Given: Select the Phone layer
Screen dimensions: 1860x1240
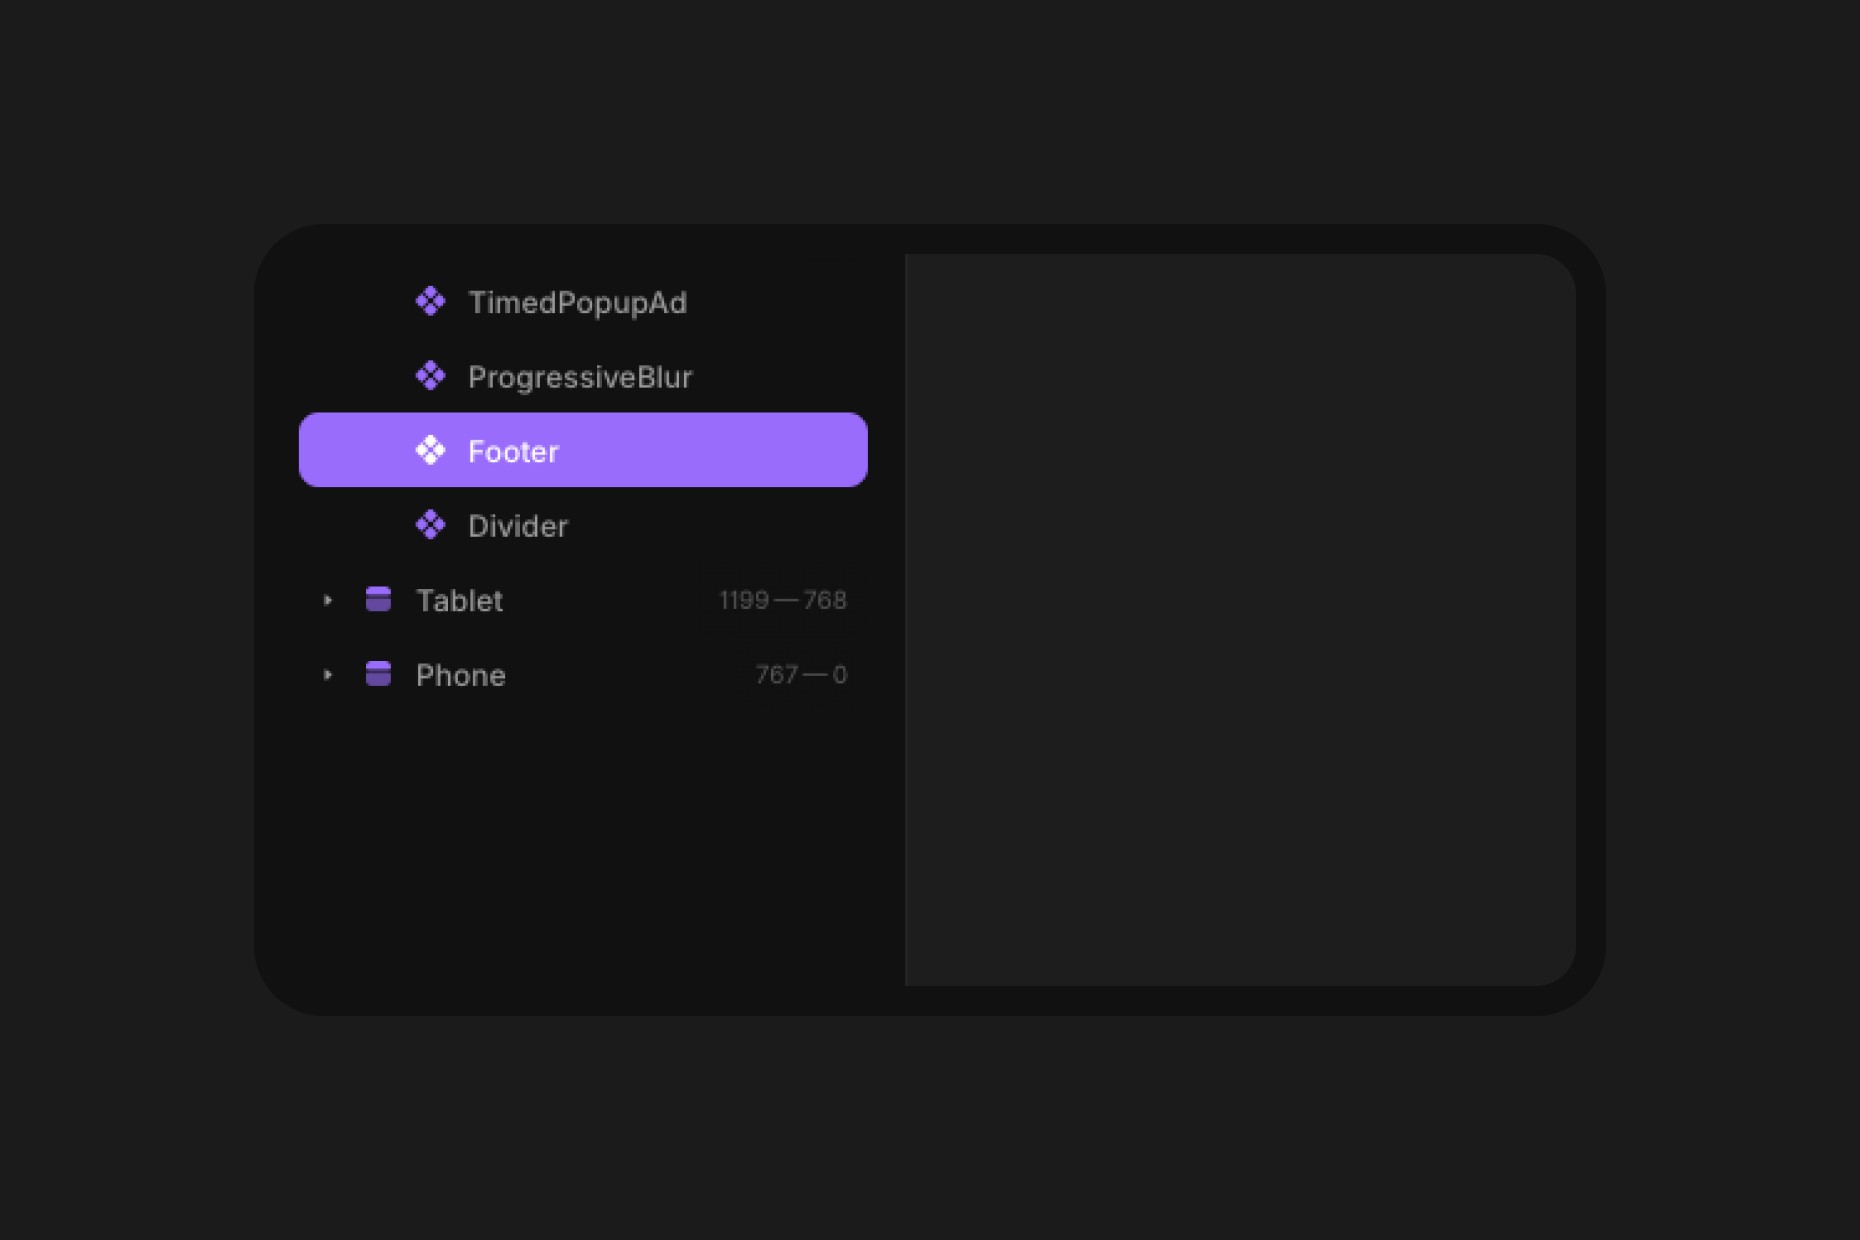Looking at the screenshot, I should pyautogui.click(x=461, y=675).
